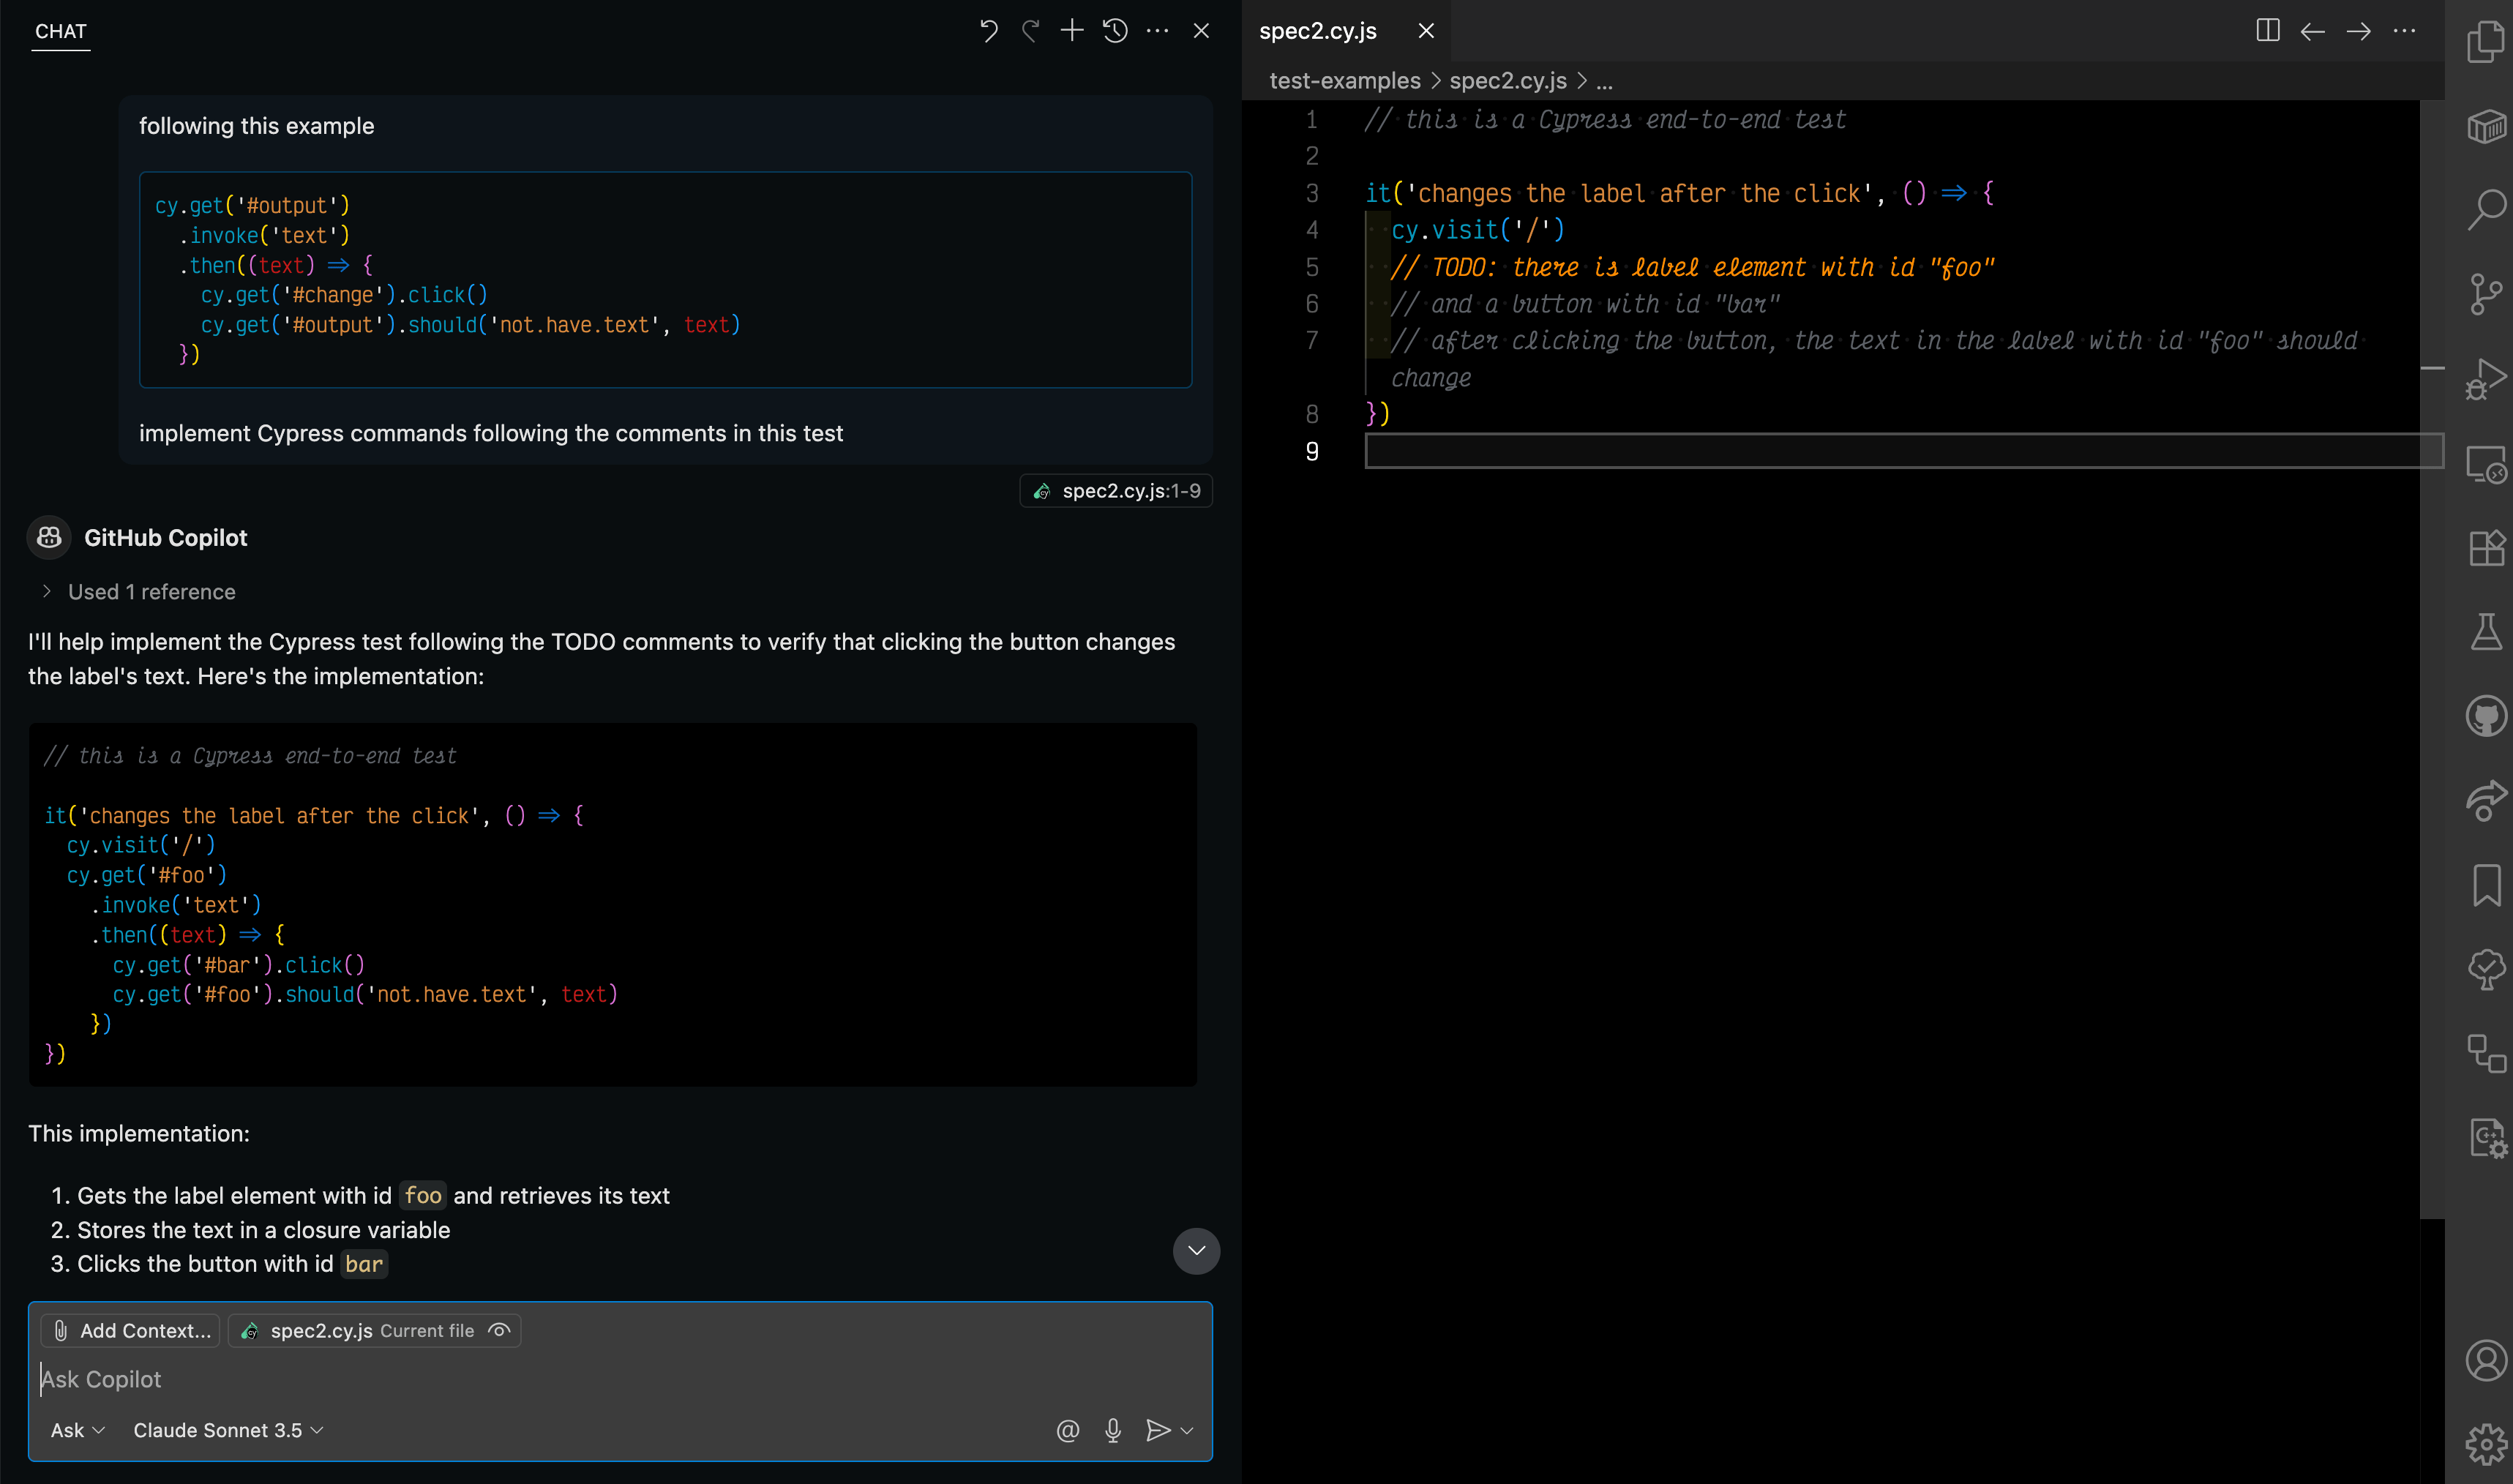Send the chat message
The height and width of the screenshot is (1484, 2513).
point(1157,1430)
